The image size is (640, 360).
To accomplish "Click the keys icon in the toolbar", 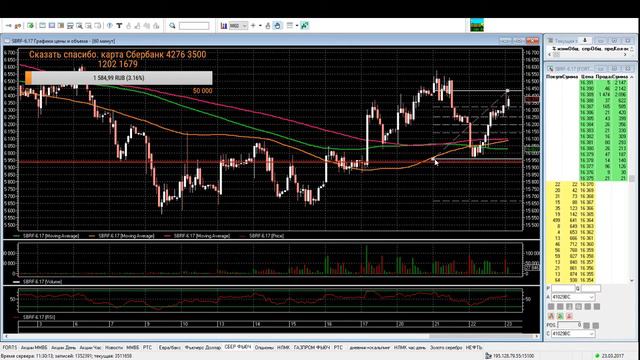I will point(18,26).
